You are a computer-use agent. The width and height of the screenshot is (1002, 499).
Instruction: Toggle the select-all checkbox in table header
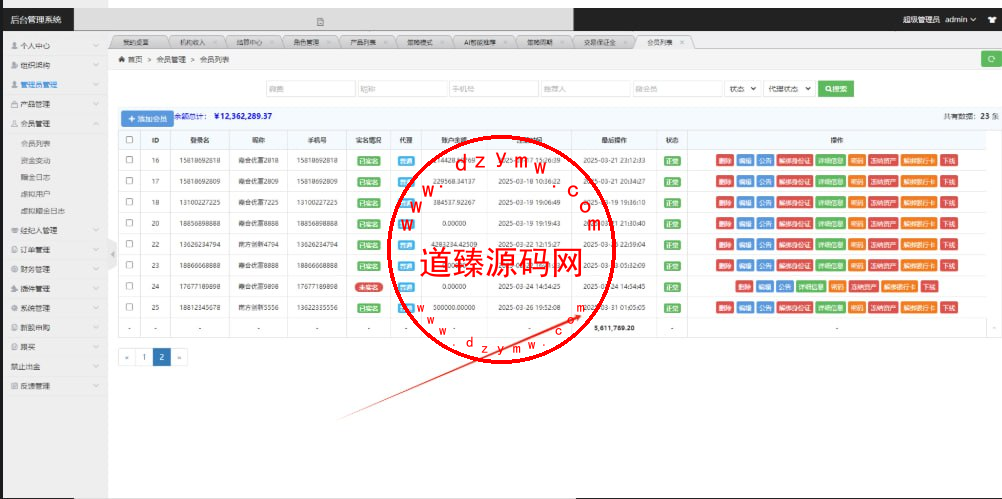pyautogui.click(x=130, y=139)
